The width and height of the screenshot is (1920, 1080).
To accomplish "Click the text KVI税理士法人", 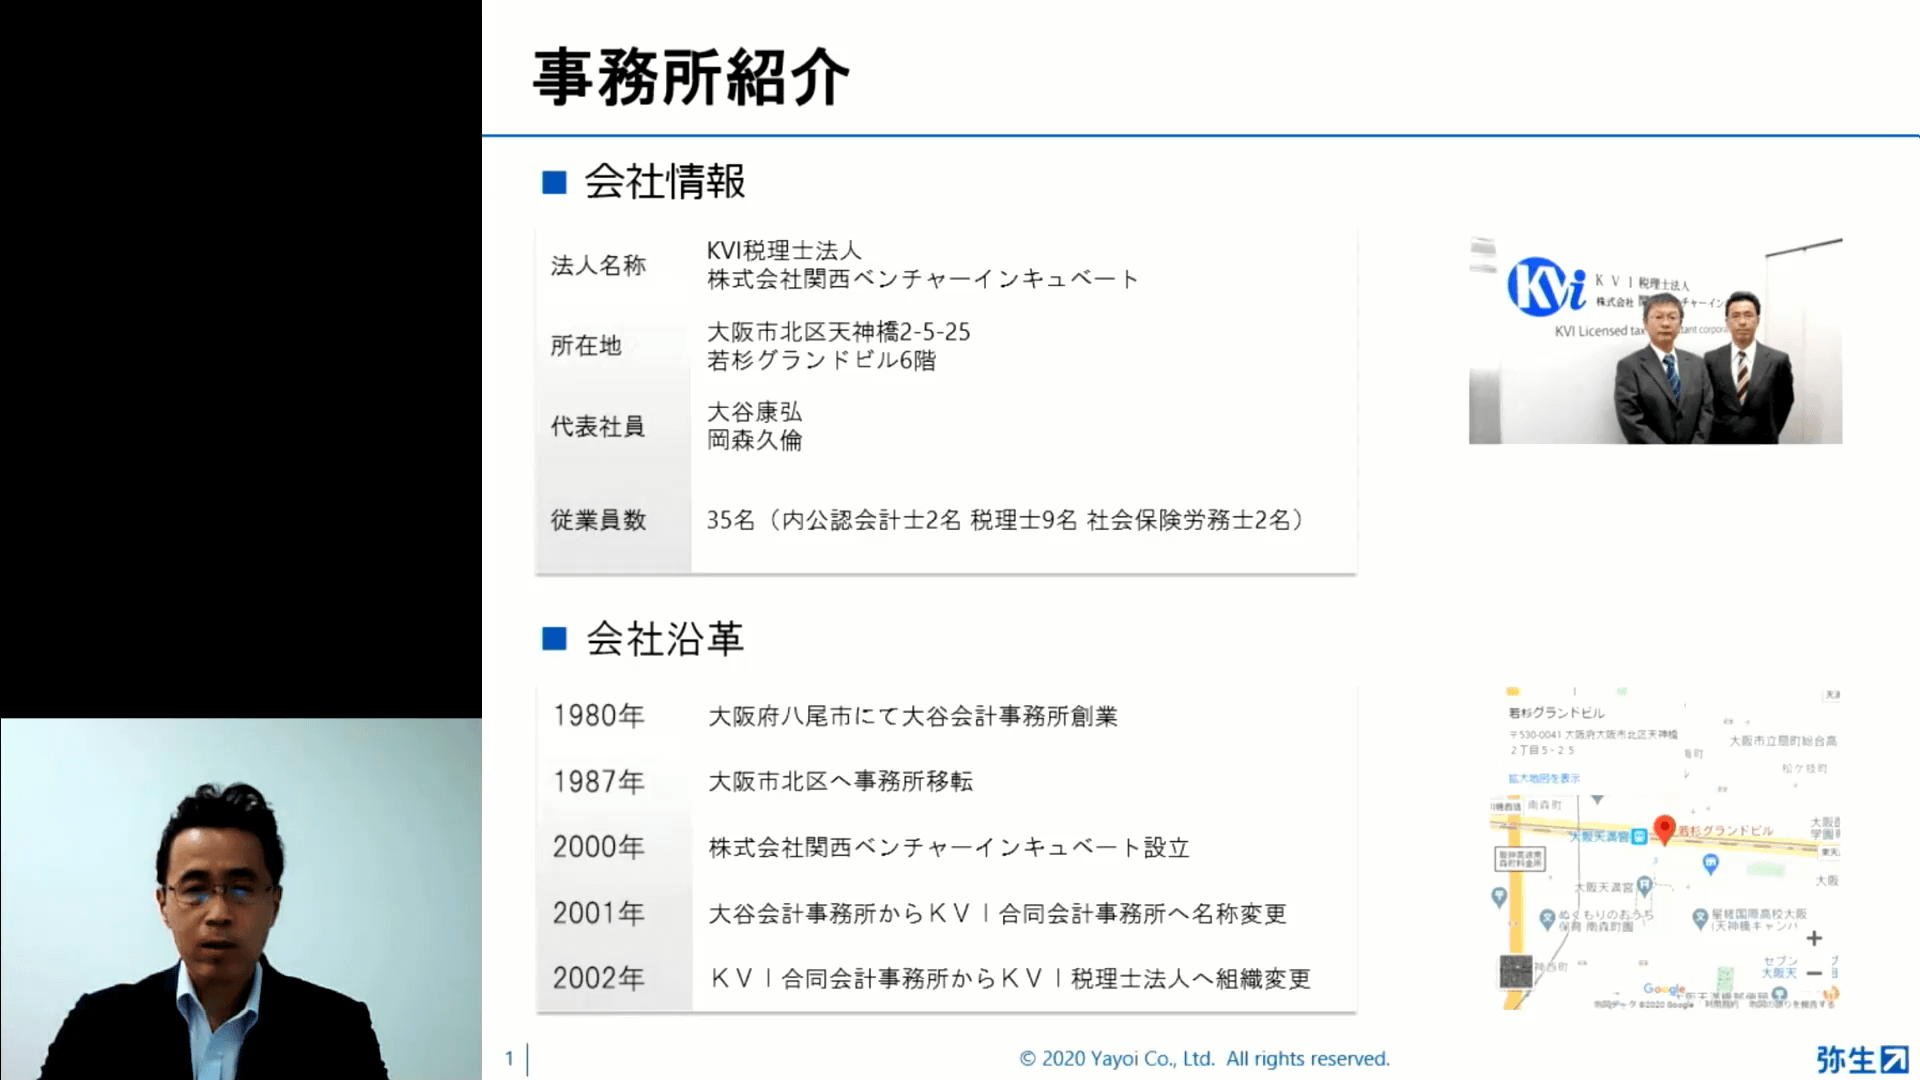I will pos(784,250).
